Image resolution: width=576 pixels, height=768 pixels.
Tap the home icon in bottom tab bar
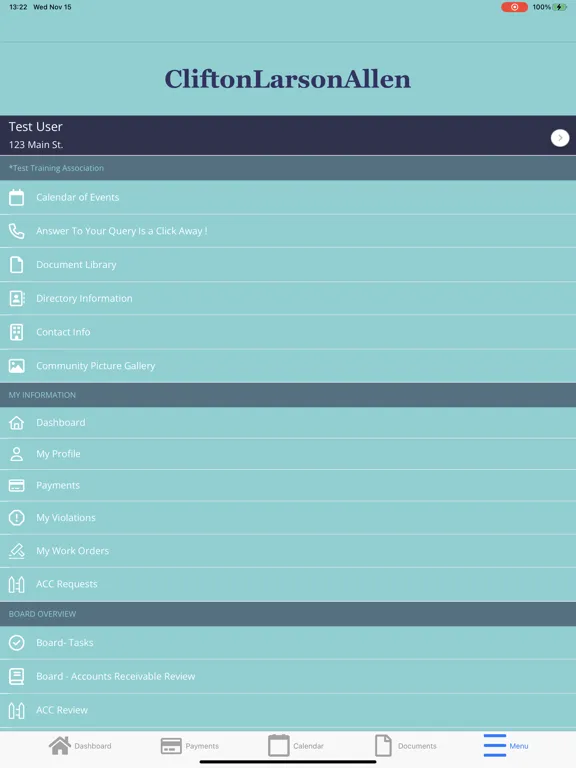click(x=60, y=745)
